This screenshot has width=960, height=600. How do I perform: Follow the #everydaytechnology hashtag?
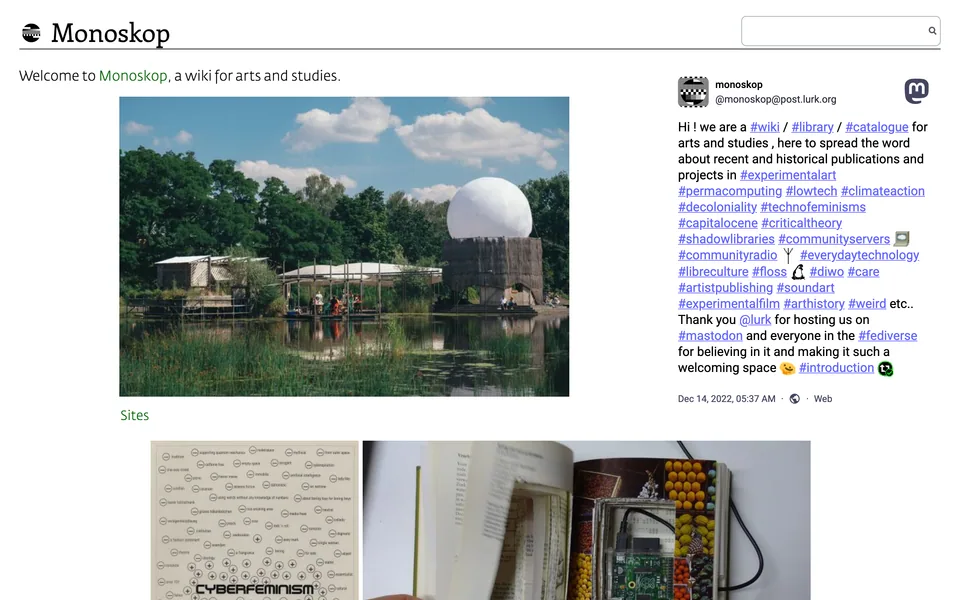coord(860,255)
